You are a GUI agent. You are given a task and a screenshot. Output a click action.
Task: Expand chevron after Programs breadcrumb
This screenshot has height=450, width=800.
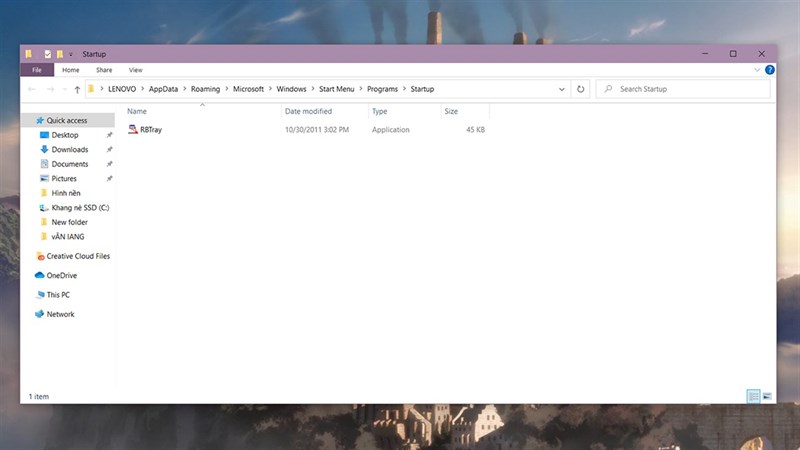(x=404, y=89)
